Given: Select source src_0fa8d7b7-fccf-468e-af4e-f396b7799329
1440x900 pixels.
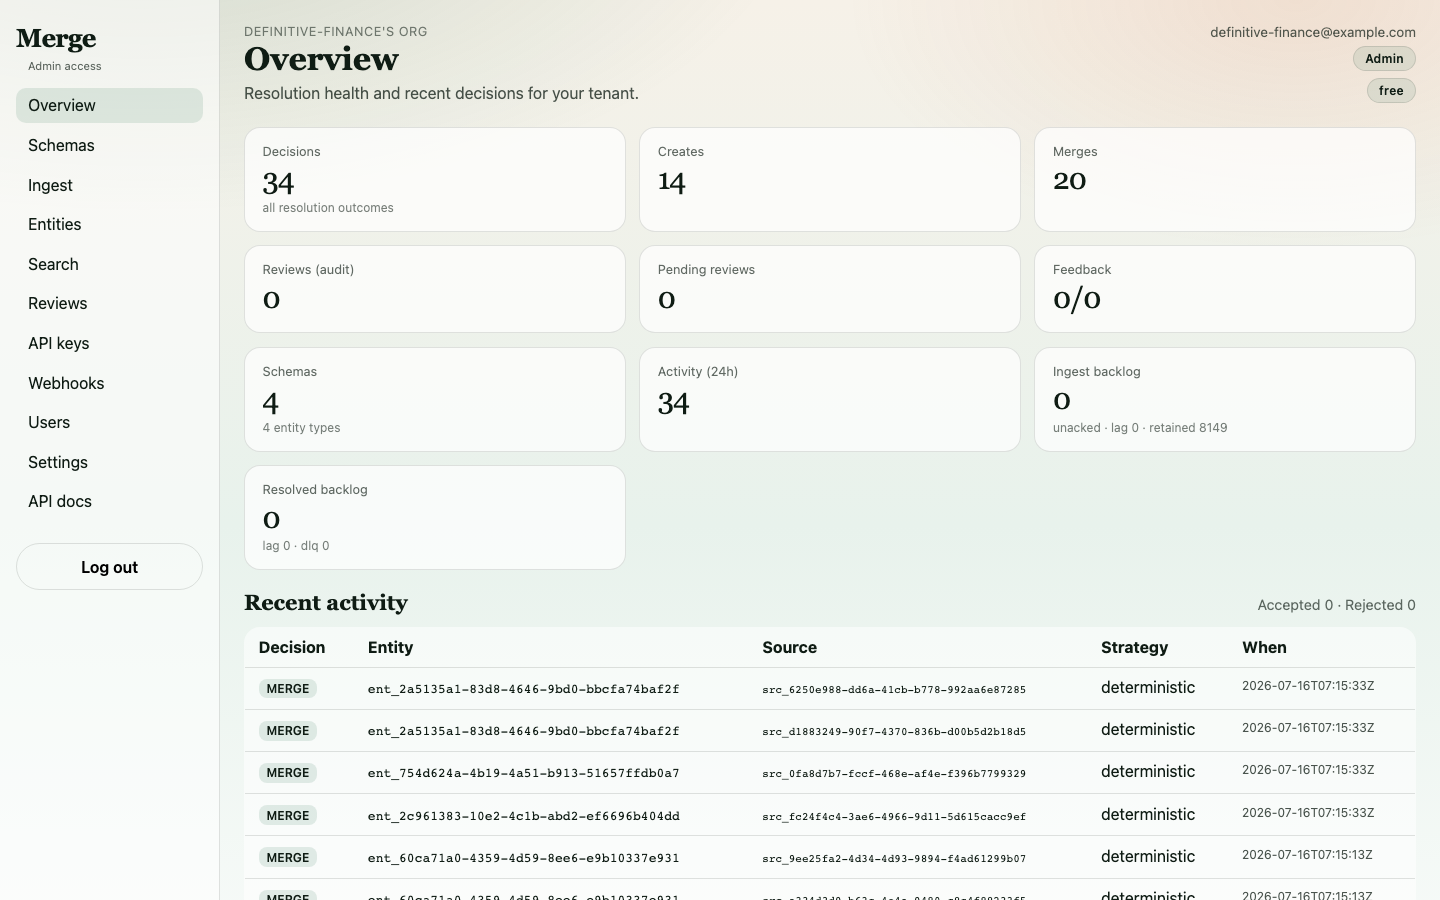Looking at the screenshot, I should (x=894, y=774).
